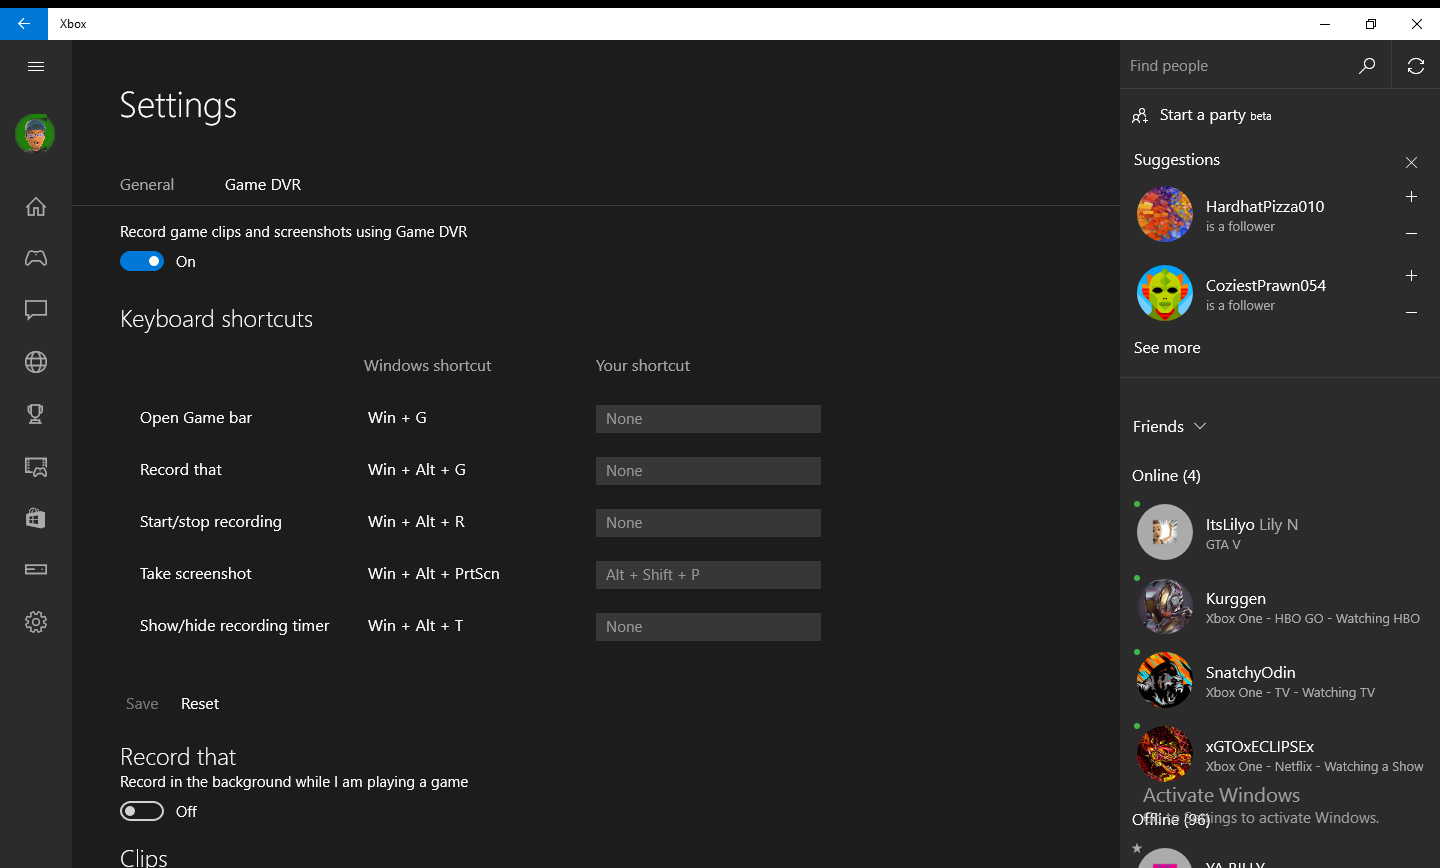Remove CoziestPrawn054 suggestion with minus
Viewport: 1440px width, 868px height.
[x=1411, y=313]
